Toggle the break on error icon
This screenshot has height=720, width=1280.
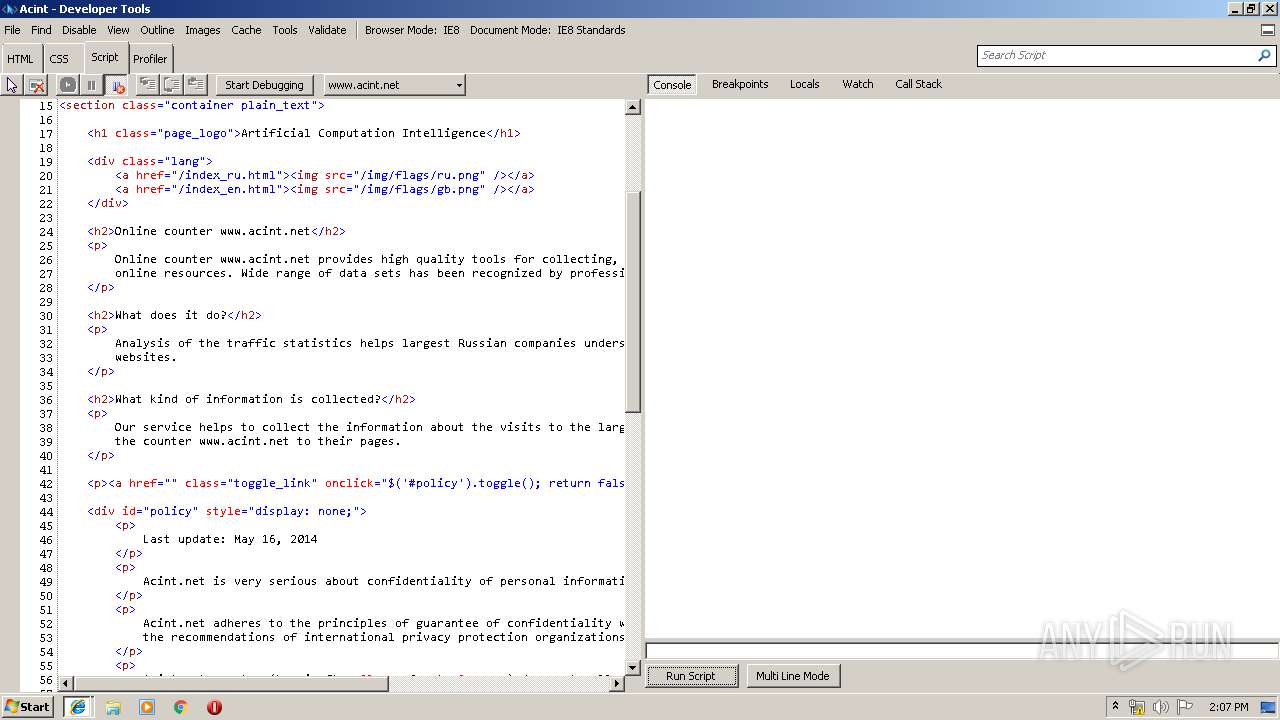(x=116, y=85)
